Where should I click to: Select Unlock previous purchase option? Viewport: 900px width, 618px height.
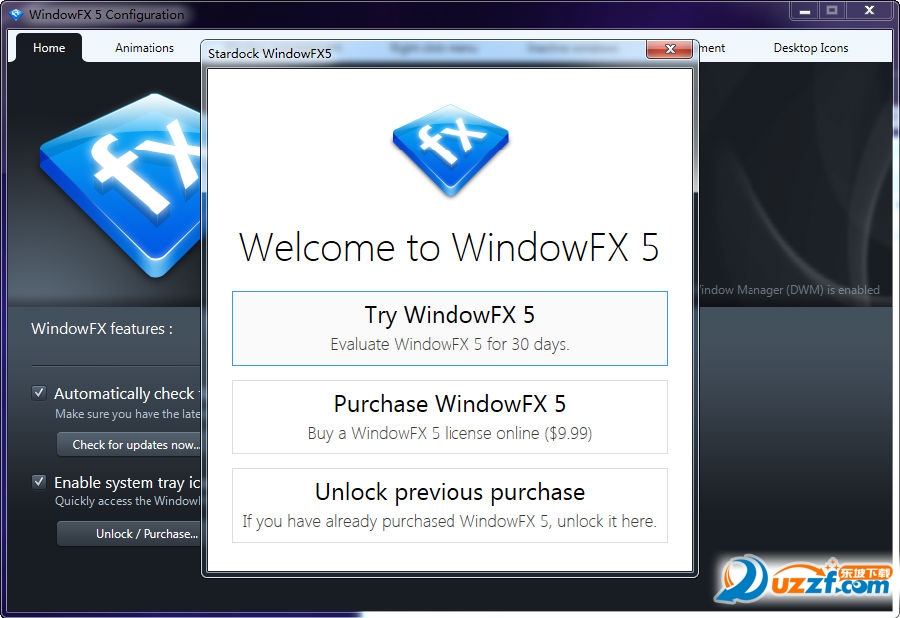(x=449, y=505)
